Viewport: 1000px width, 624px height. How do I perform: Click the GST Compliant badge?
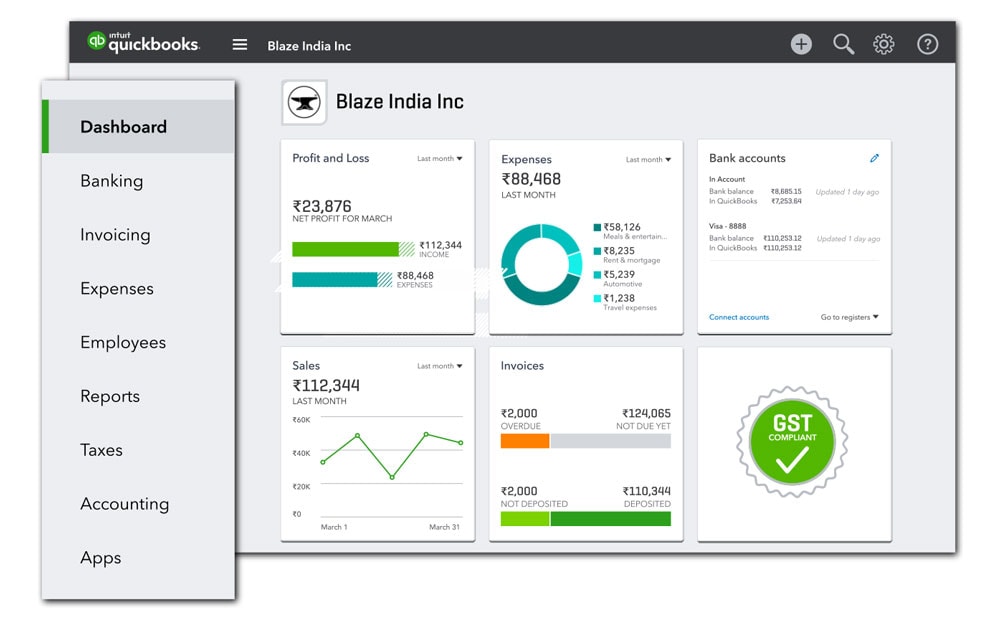(792, 442)
